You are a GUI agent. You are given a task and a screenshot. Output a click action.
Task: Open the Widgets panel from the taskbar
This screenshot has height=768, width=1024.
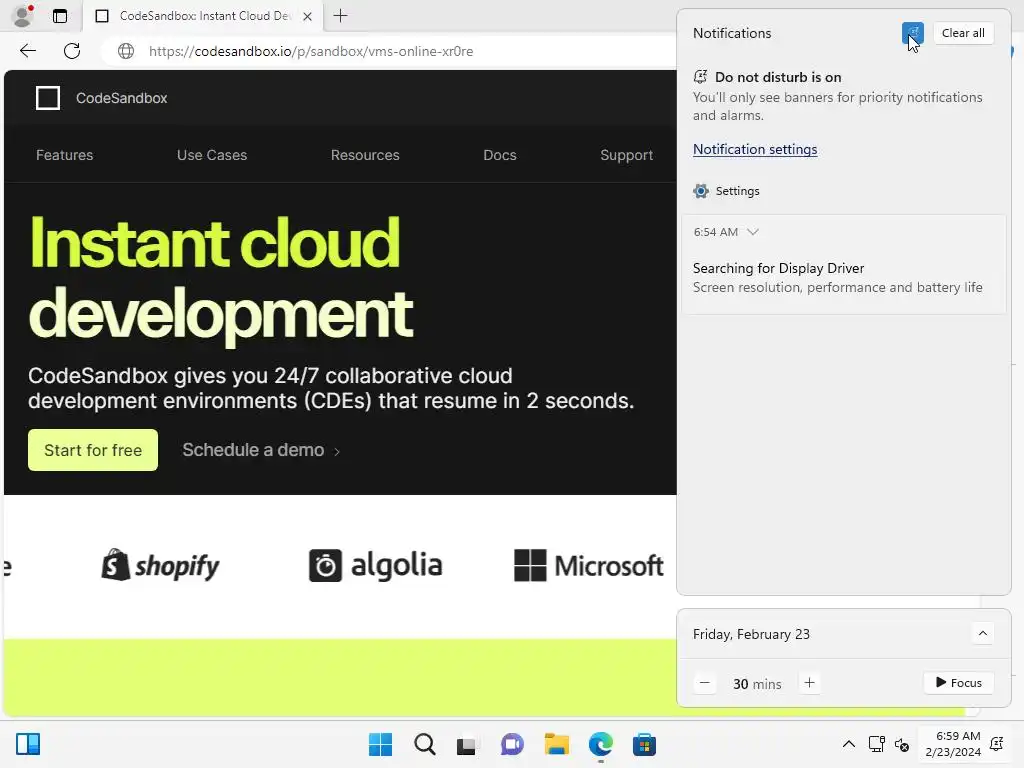[28, 744]
